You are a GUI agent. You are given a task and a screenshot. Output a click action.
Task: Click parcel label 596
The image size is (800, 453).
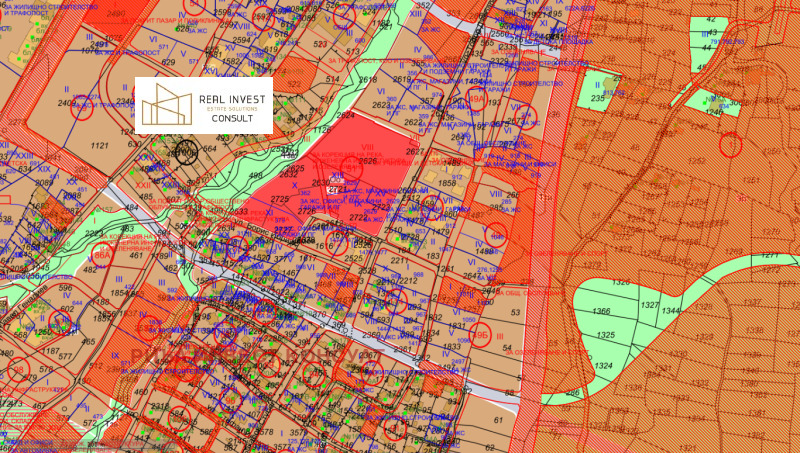(65, 288)
